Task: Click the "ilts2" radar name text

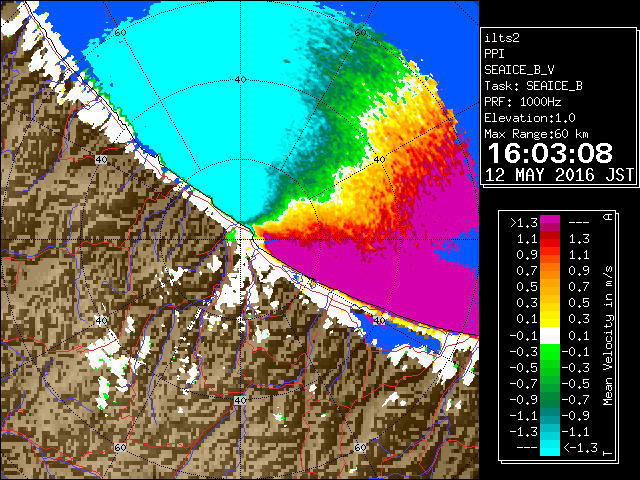Action: tap(502, 38)
